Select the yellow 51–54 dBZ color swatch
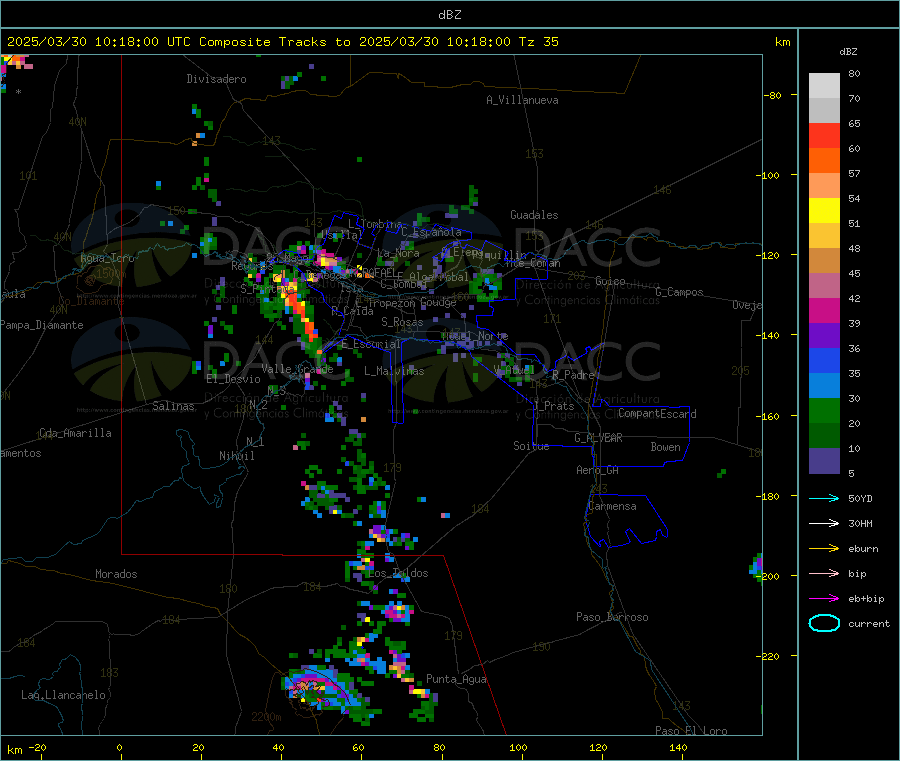The height and width of the screenshot is (761, 900). coord(824,211)
